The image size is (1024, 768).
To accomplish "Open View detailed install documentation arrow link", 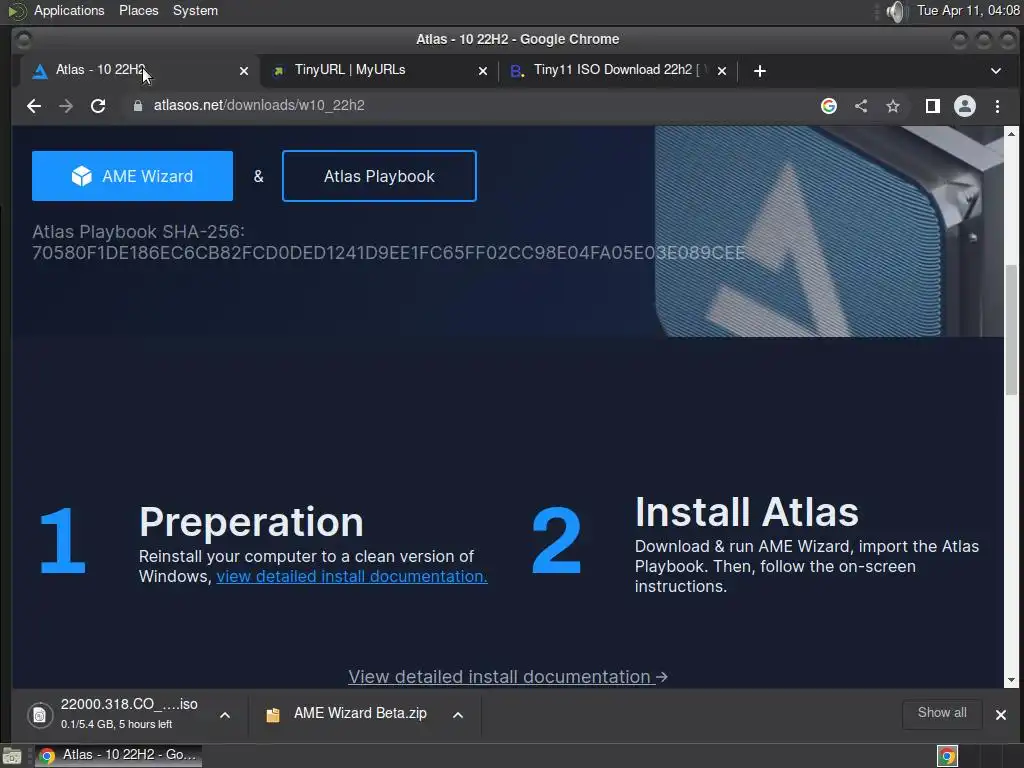I will point(507,677).
